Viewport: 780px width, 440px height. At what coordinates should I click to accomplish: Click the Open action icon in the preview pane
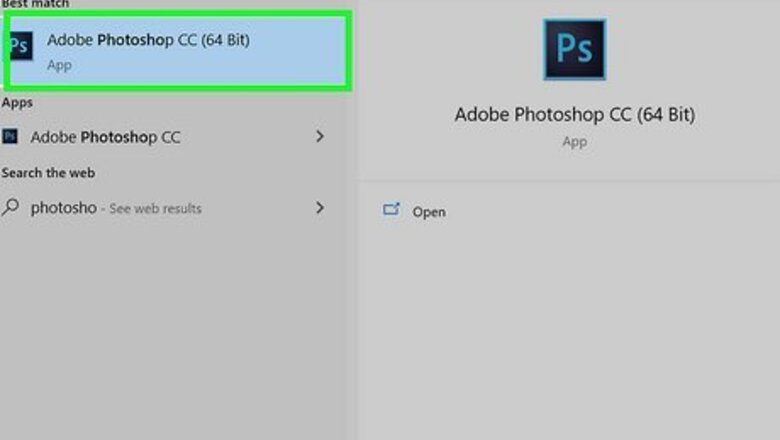point(392,210)
